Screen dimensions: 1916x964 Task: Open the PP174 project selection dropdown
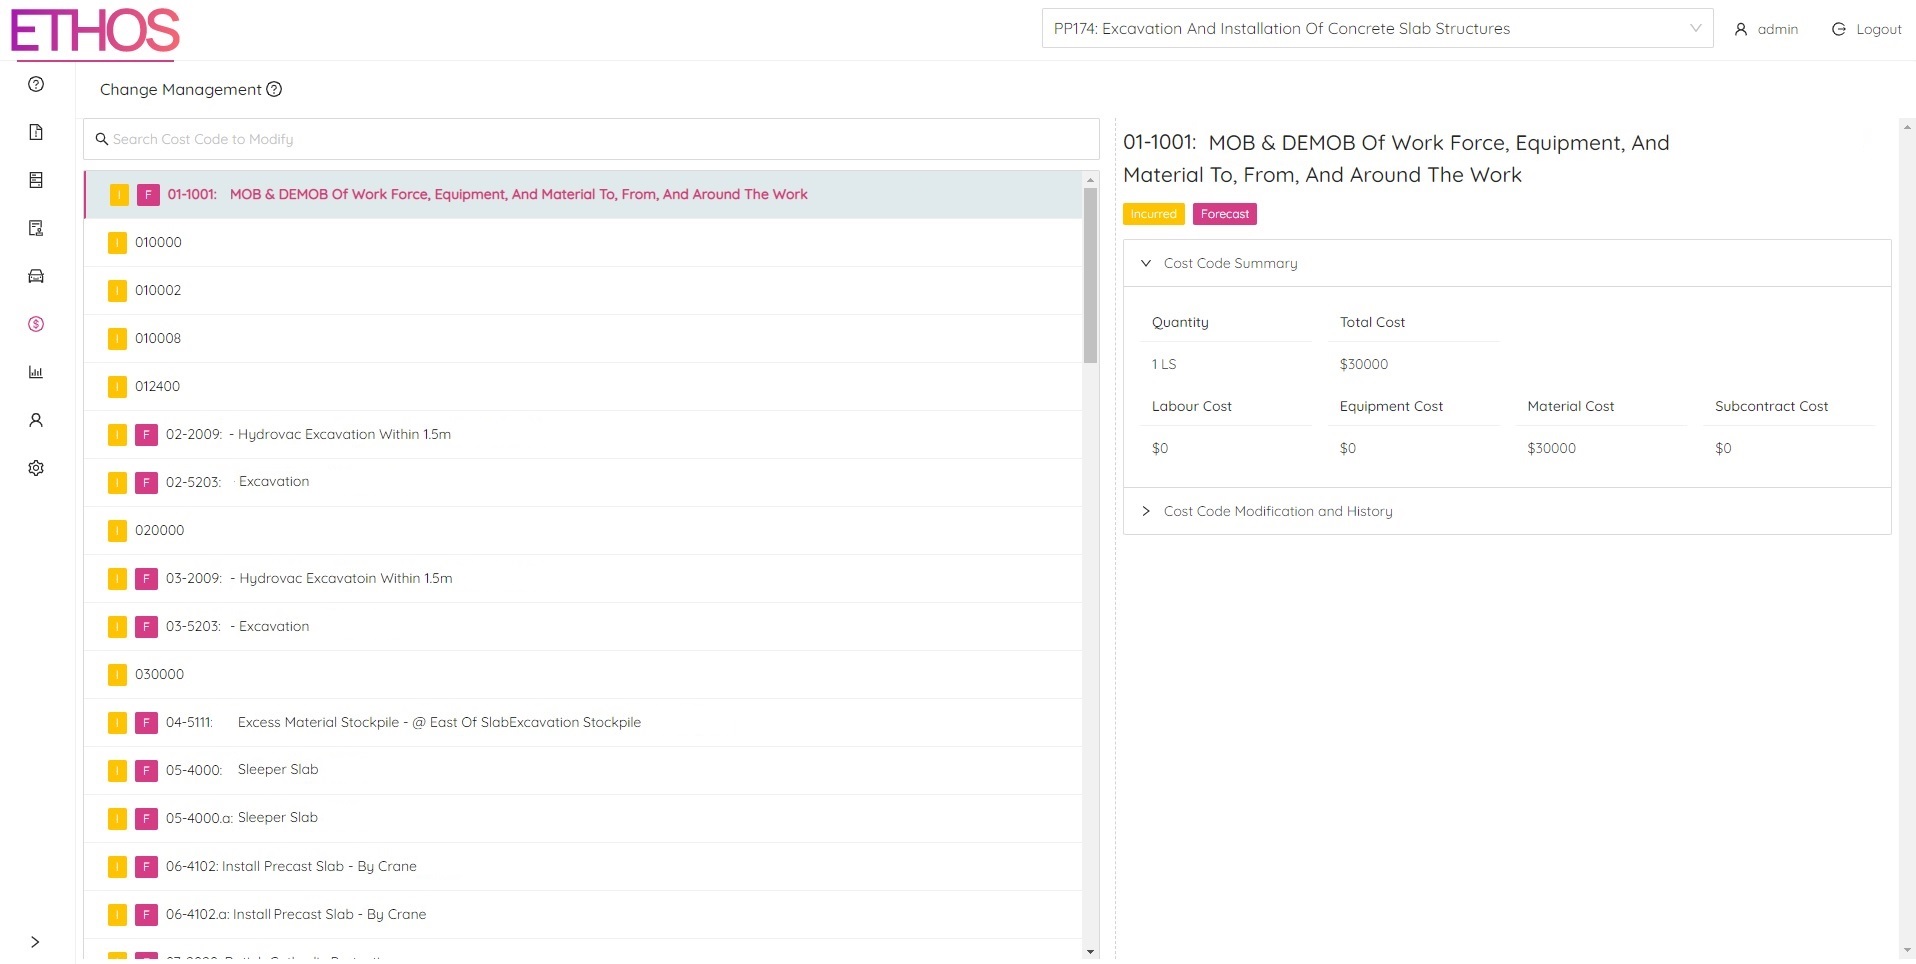pyautogui.click(x=1376, y=29)
